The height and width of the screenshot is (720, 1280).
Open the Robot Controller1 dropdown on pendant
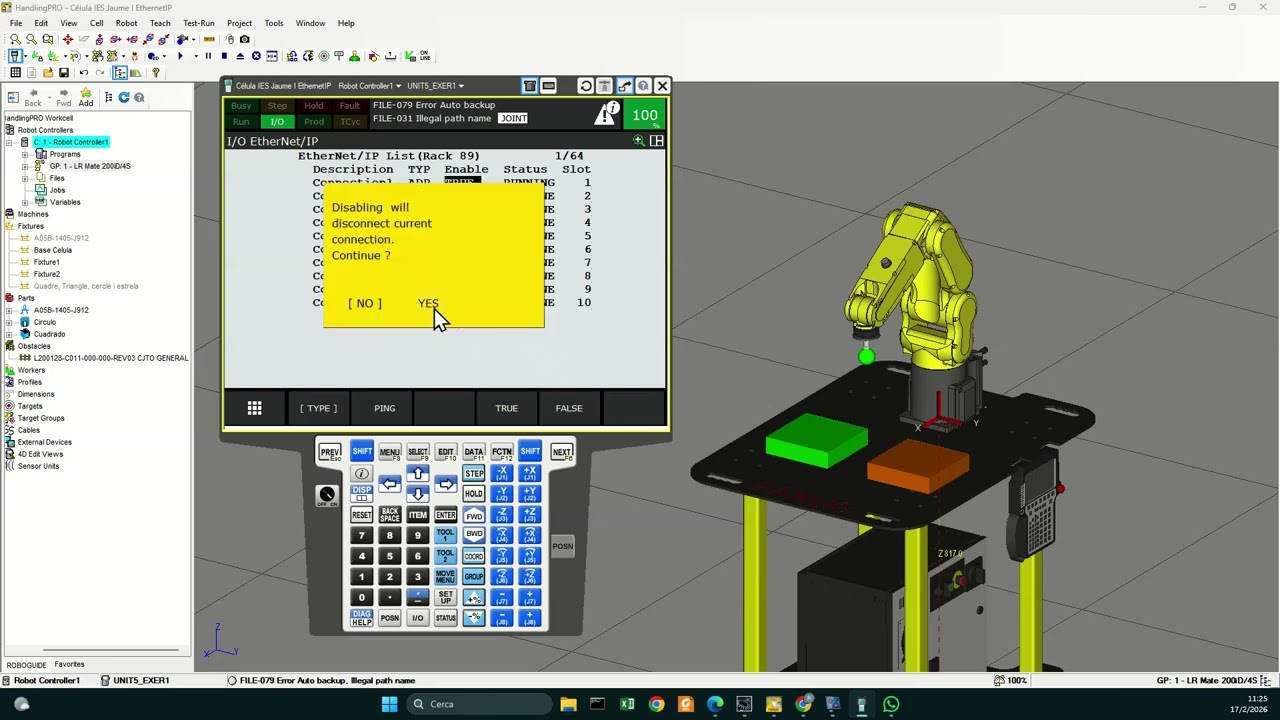369,86
